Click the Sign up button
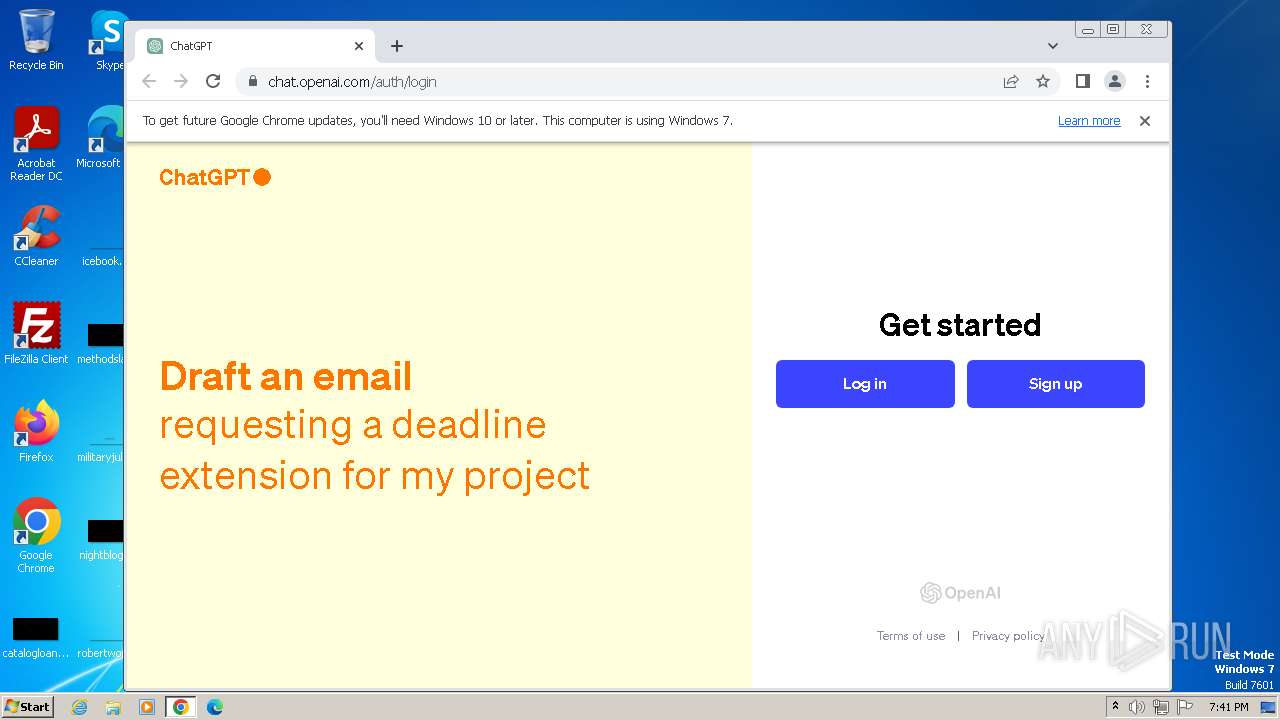The width and height of the screenshot is (1280, 720). (x=1055, y=384)
